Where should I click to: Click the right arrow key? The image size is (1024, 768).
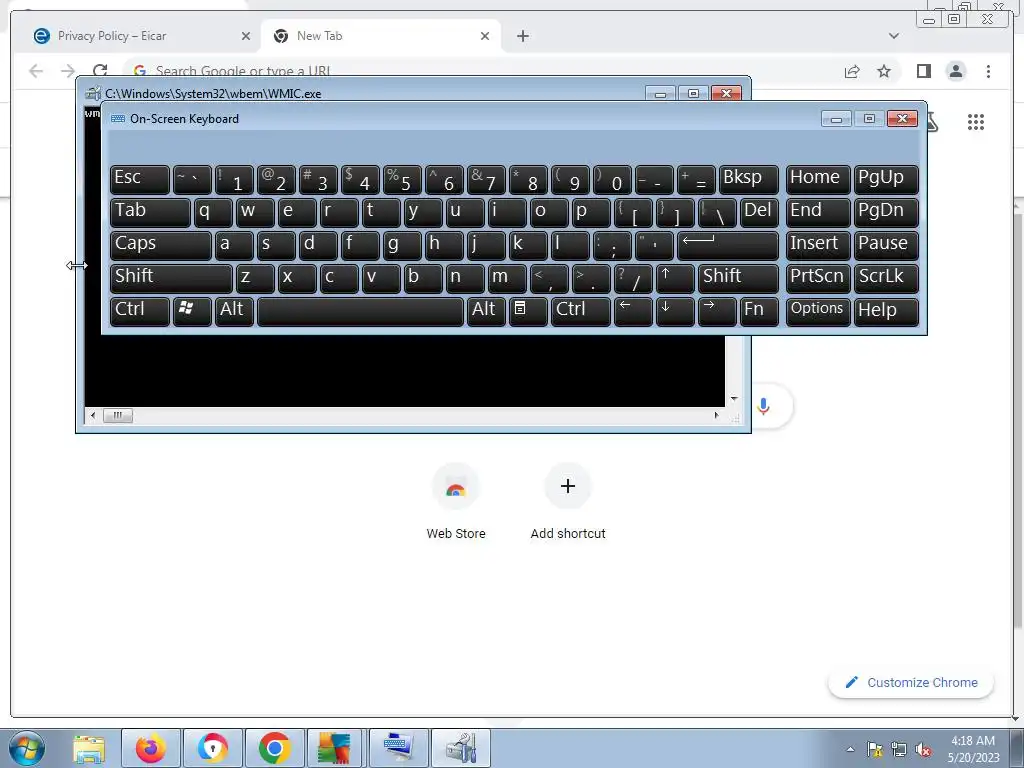[716, 311]
